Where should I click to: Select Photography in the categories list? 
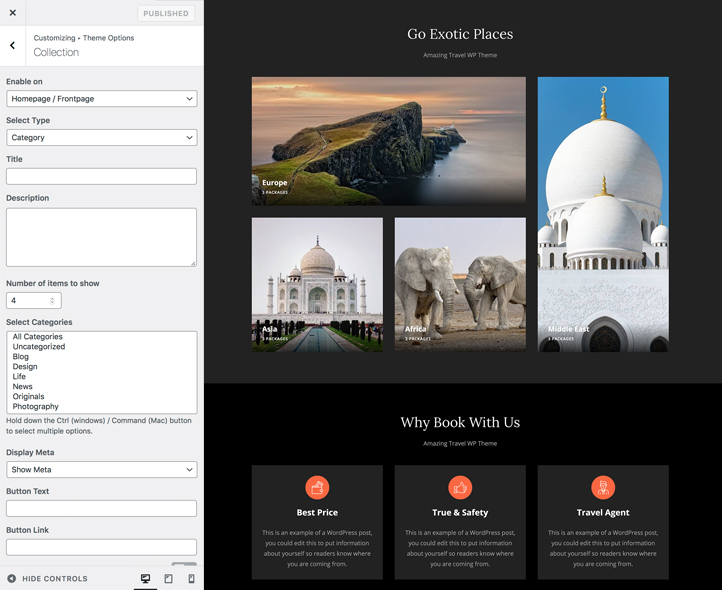point(36,407)
